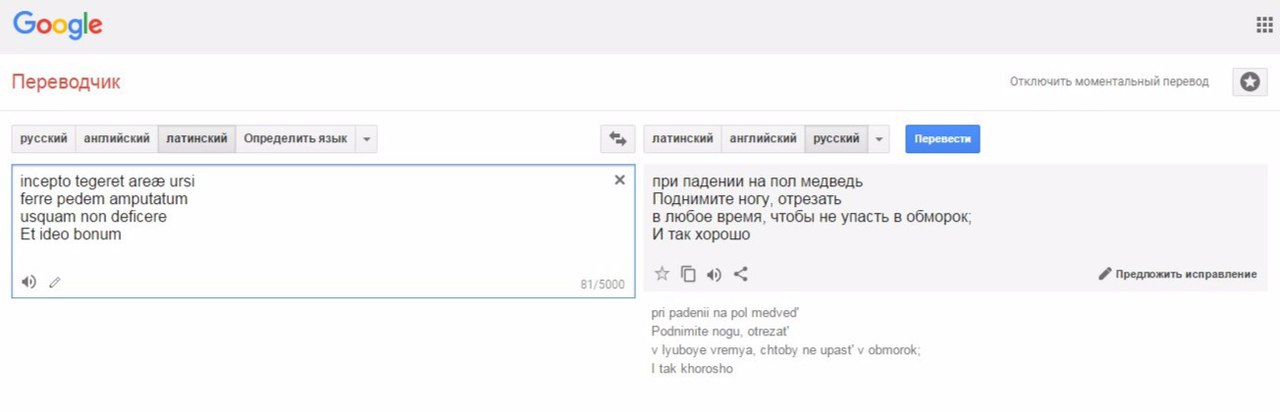Click Отключить моментальный перевод link
This screenshot has width=1280, height=412.
(x=1109, y=82)
